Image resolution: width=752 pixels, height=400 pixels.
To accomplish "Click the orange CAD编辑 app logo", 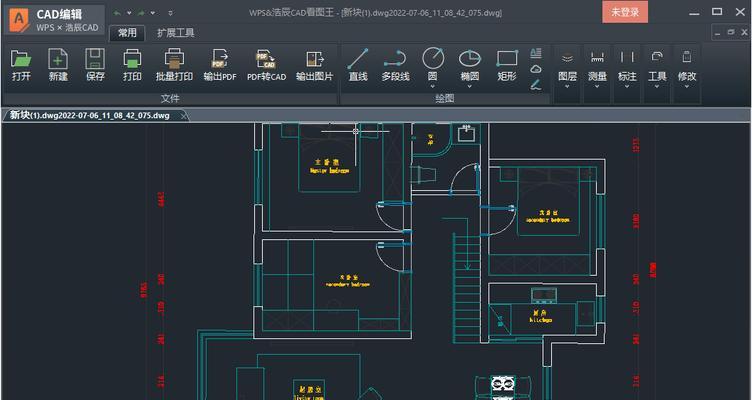I will coord(20,20).
